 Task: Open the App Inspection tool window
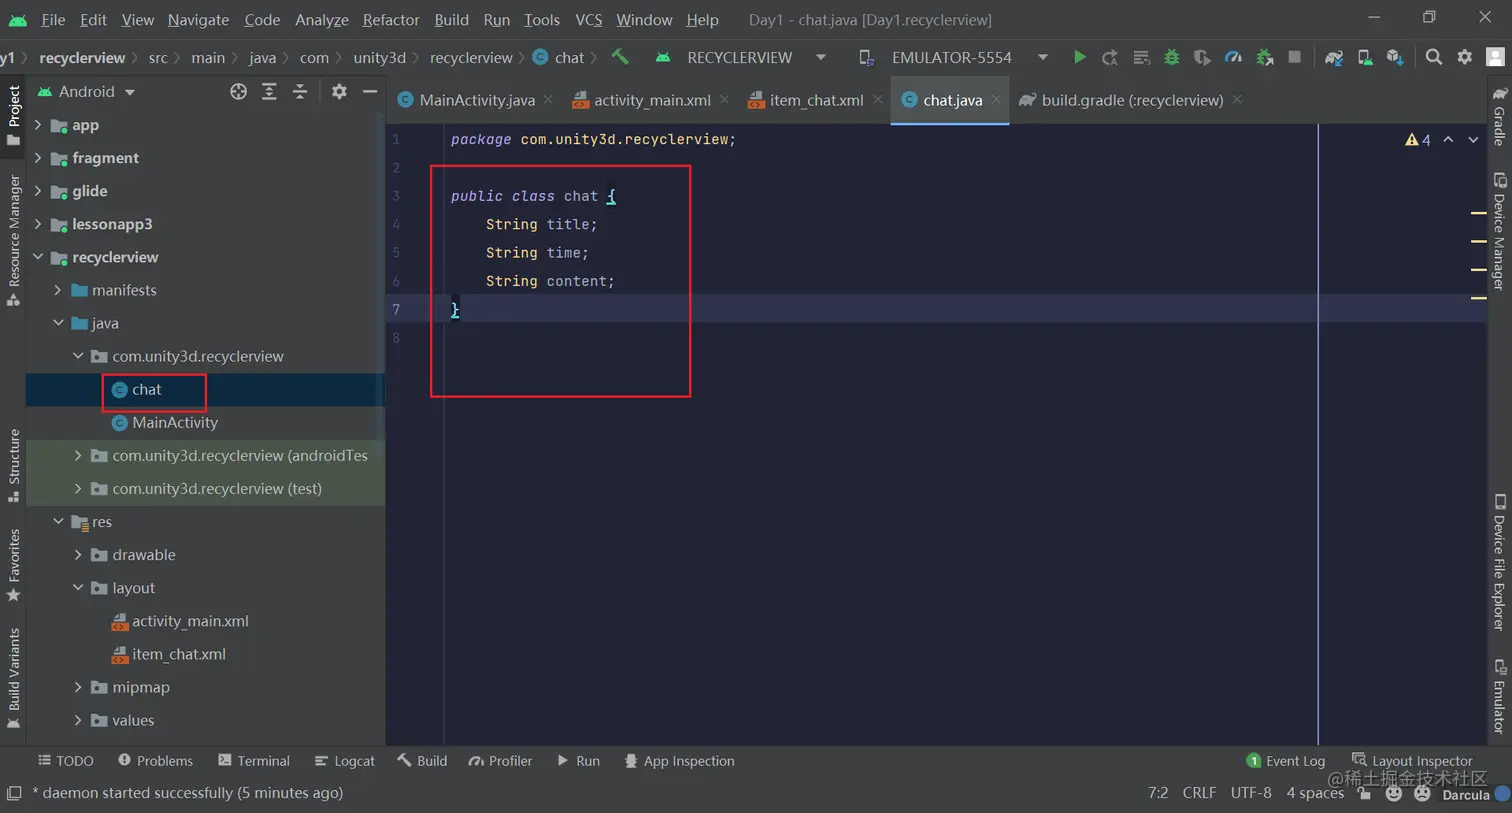[x=679, y=761]
